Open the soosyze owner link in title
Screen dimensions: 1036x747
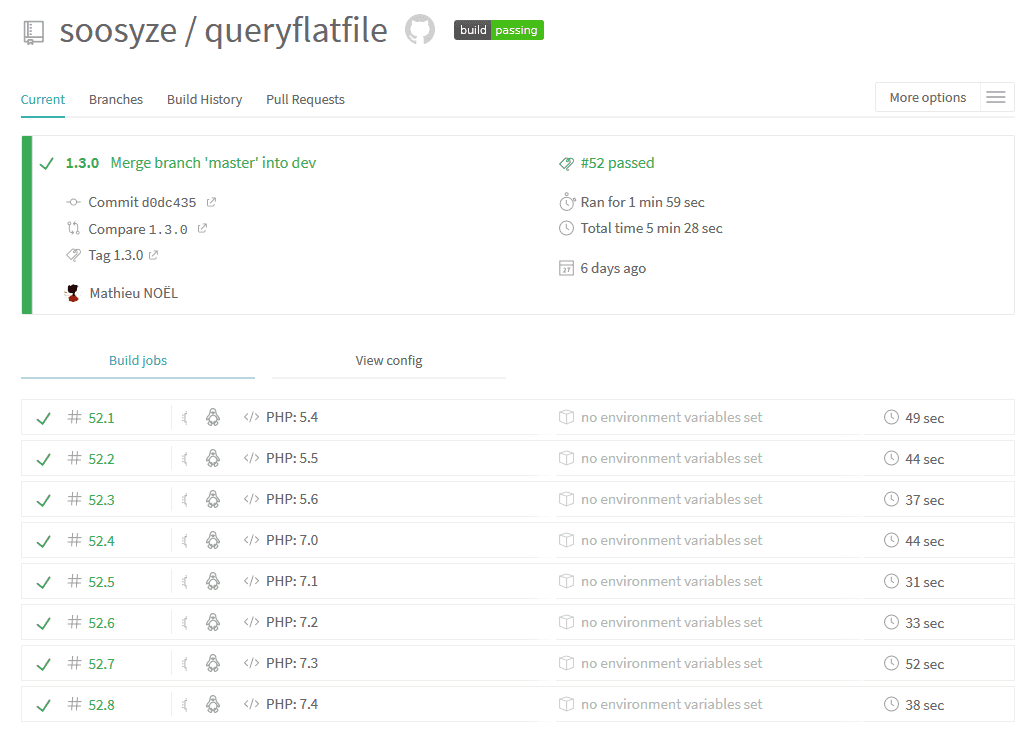pyautogui.click(x=116, y=30)
